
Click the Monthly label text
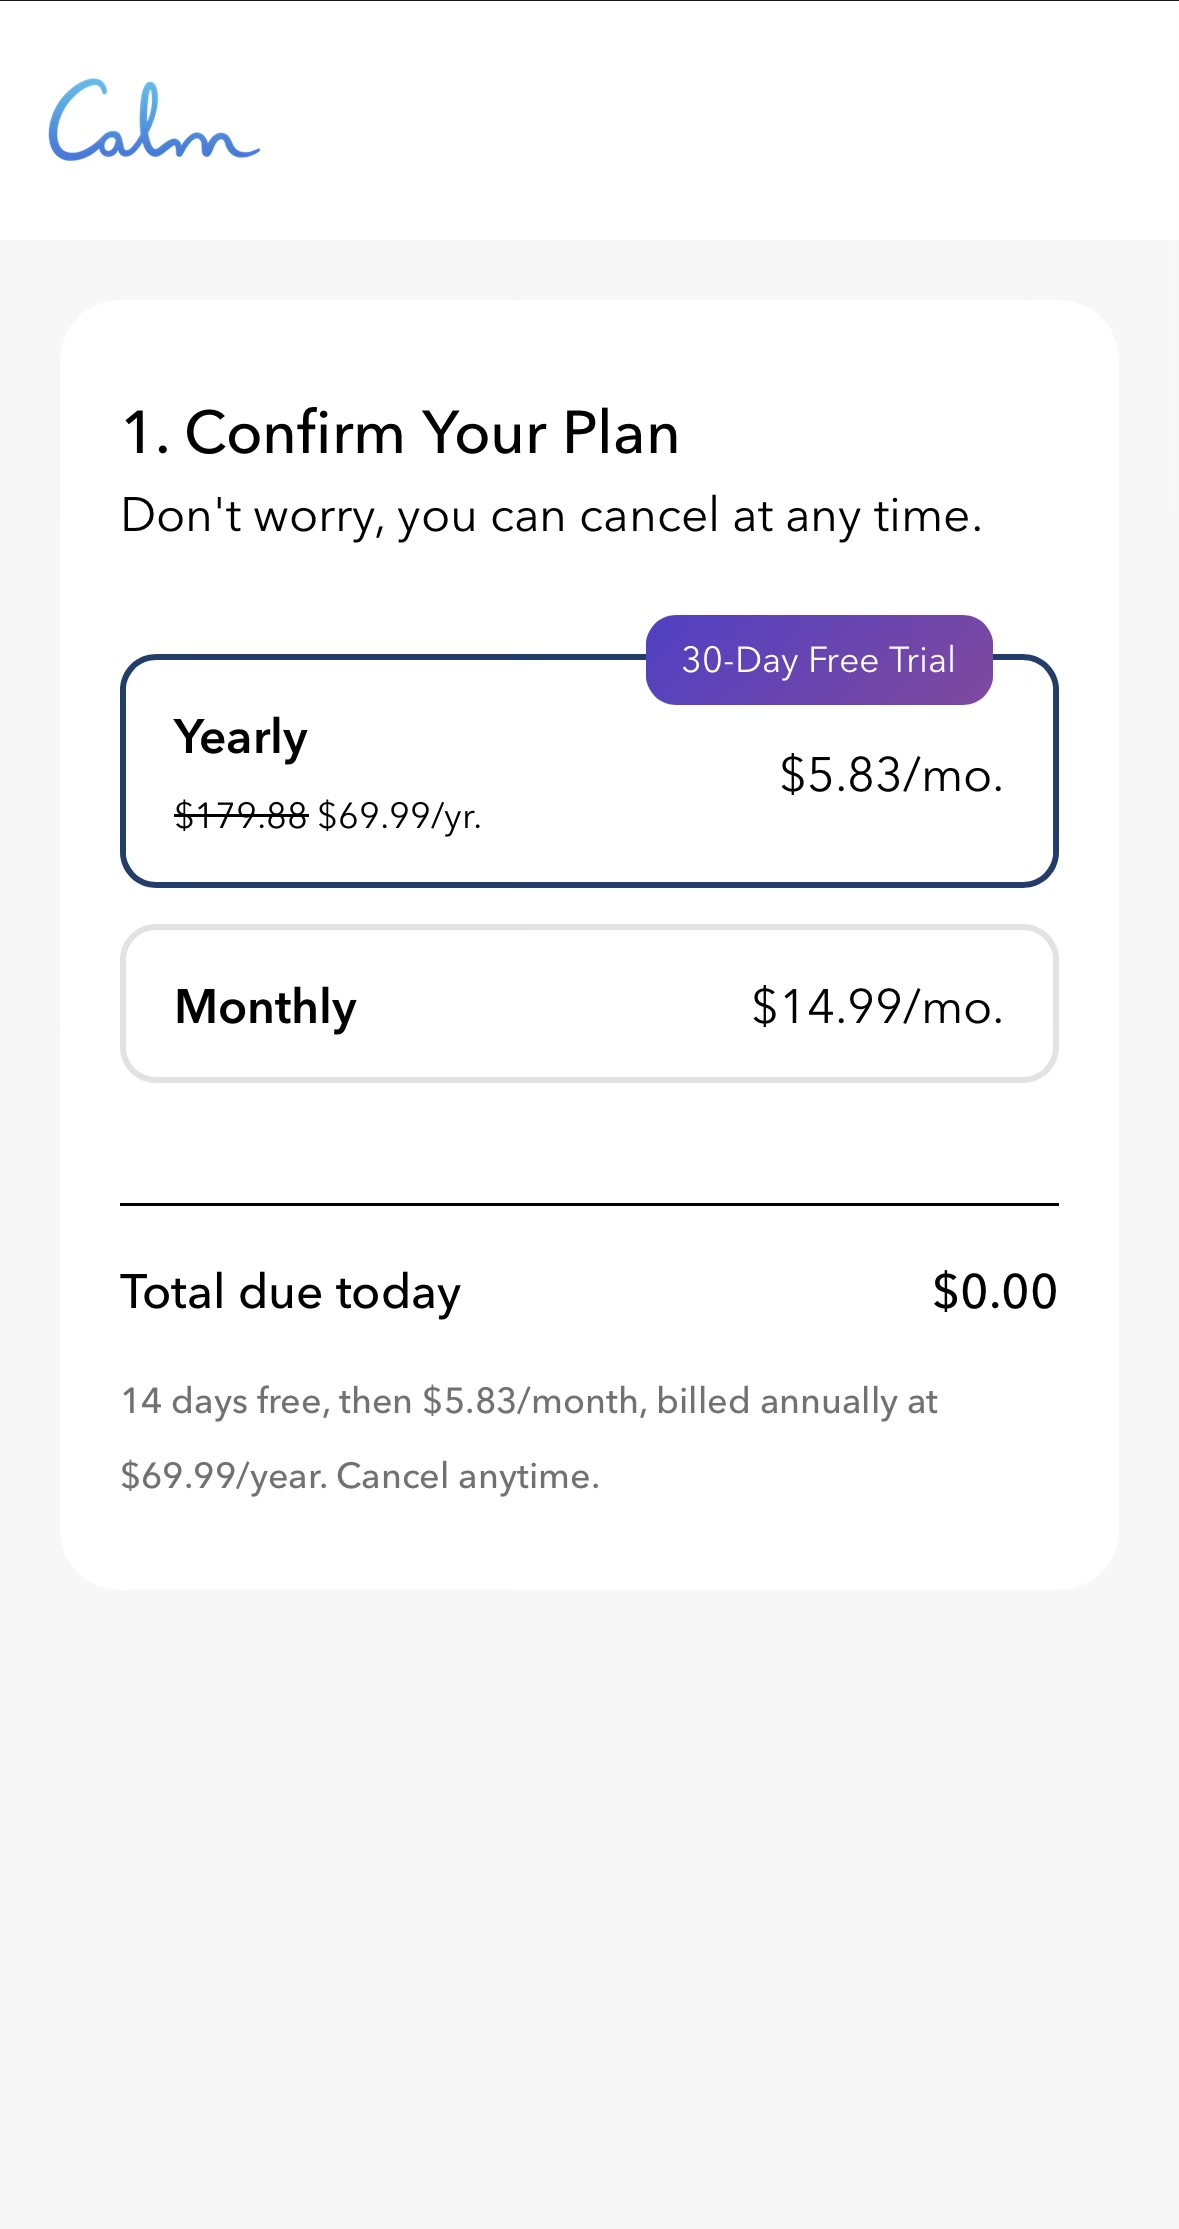point(266,1007)
